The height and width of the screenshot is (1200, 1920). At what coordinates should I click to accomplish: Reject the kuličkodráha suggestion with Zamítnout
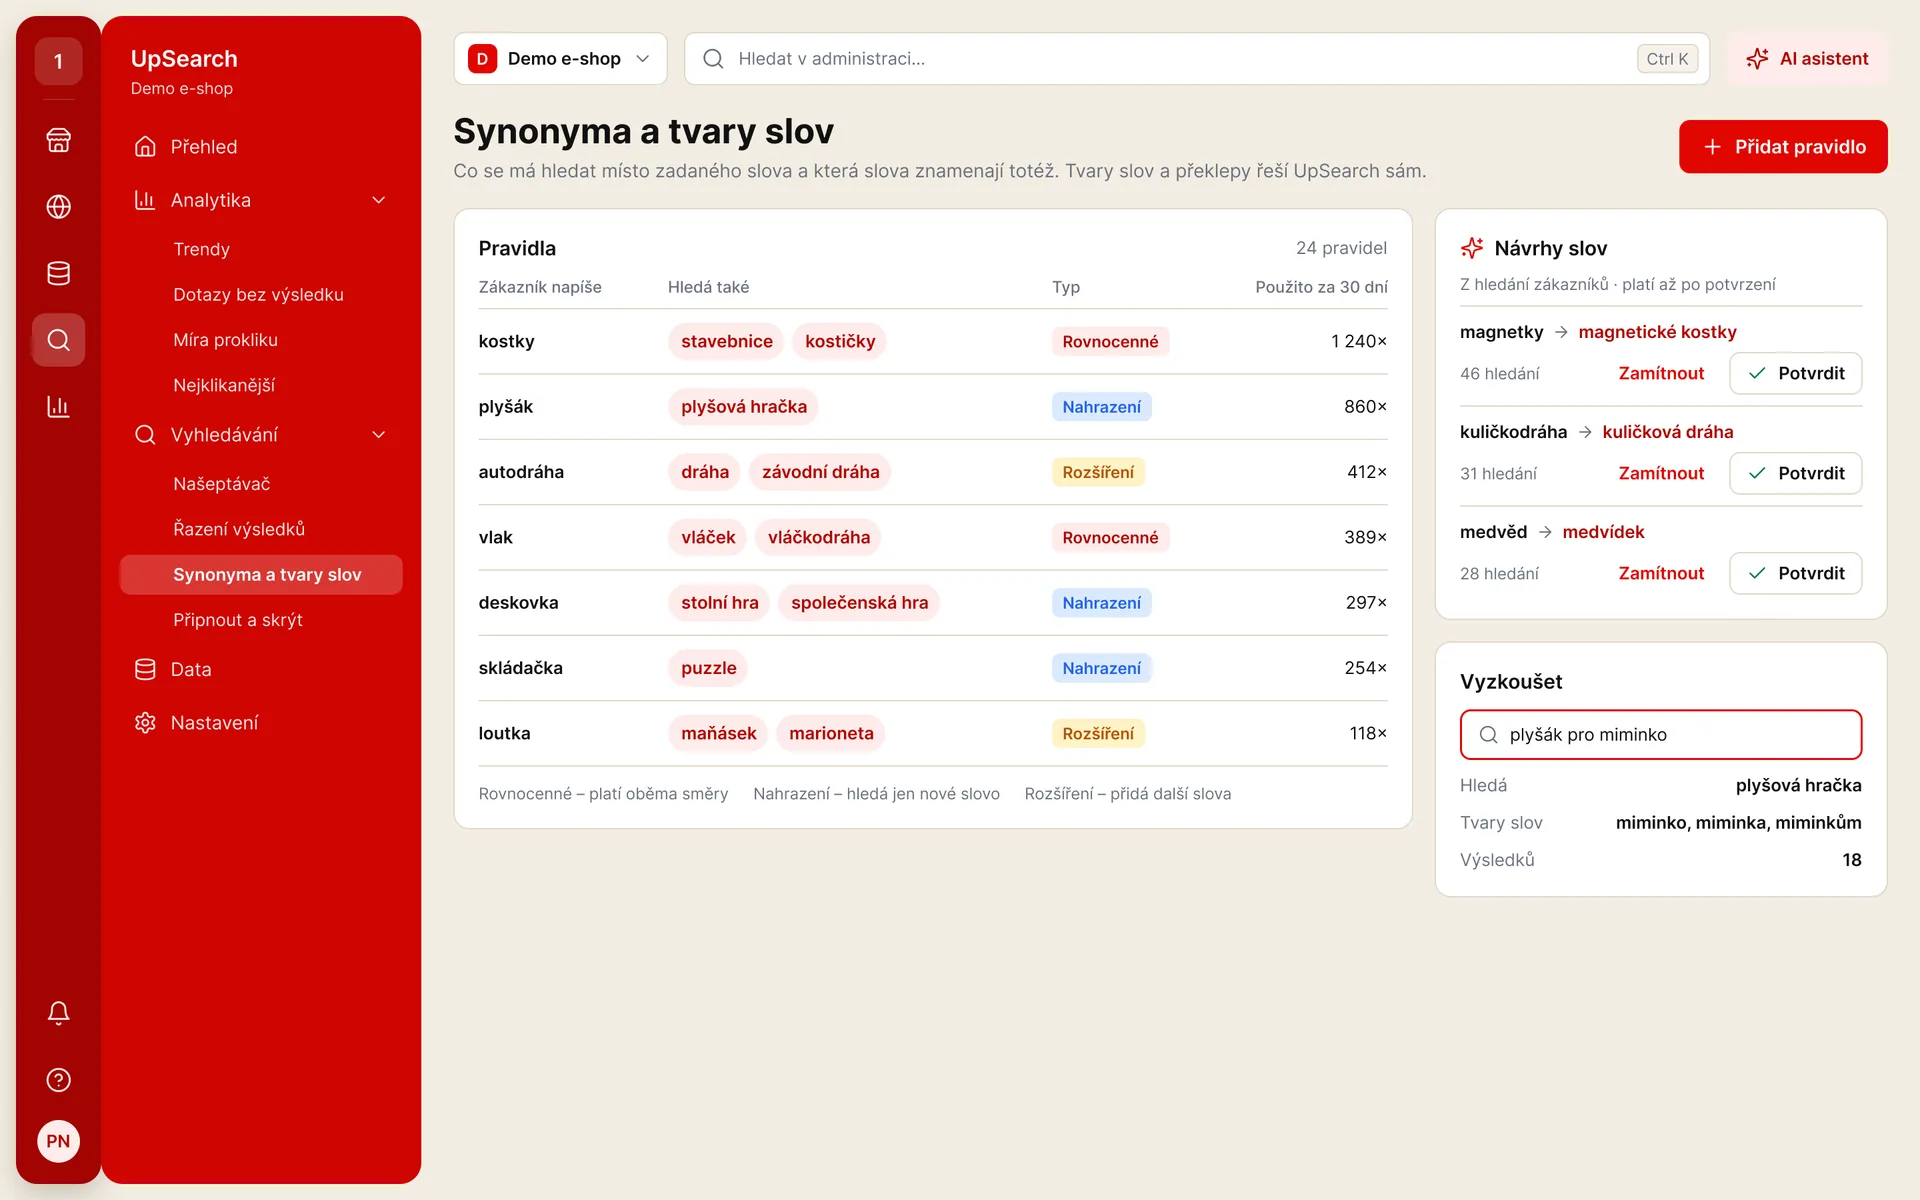tap(1661, 473)
